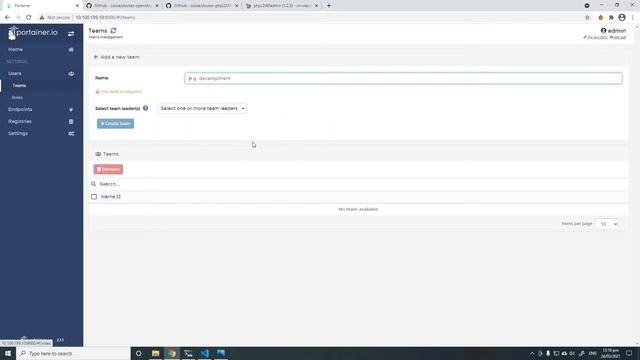
Task: Open the my account link
Action: [x=596, y=38]
